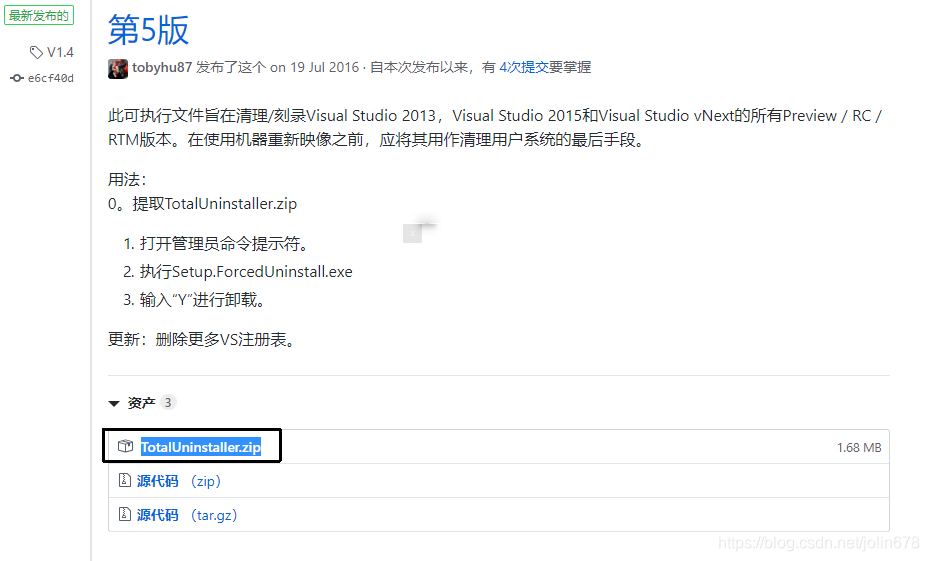Viewport: 929px width, 561px height.
Task: Click the step 打开管理员命令提示符
Action: click(x=224, y=243)
